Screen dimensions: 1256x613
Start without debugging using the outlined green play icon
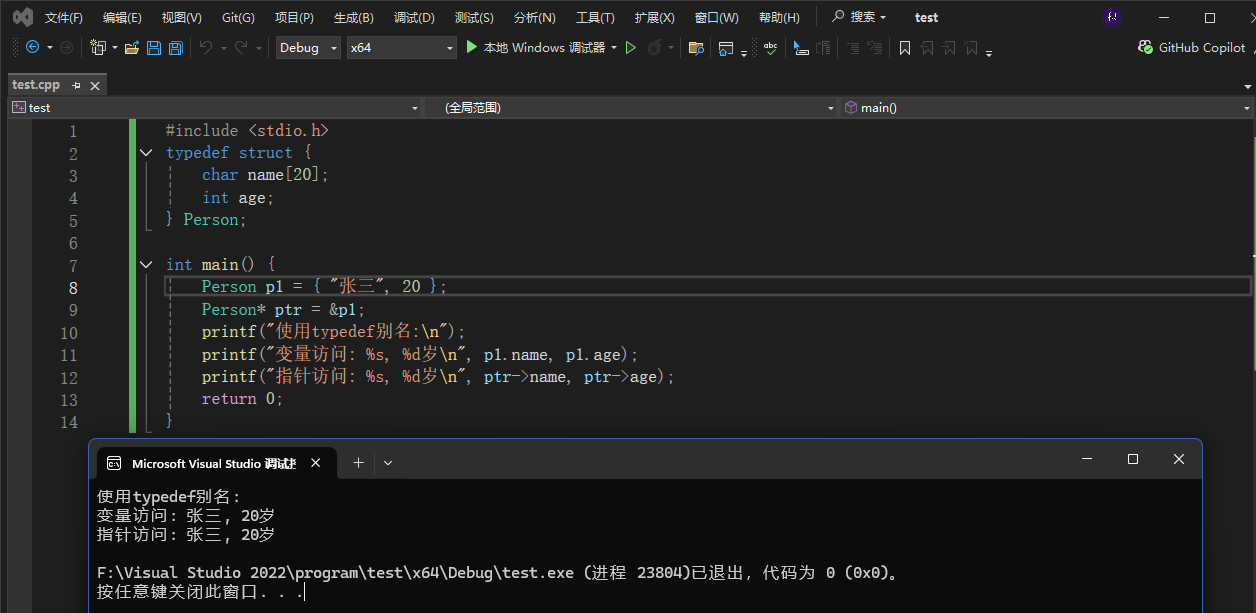631,47
